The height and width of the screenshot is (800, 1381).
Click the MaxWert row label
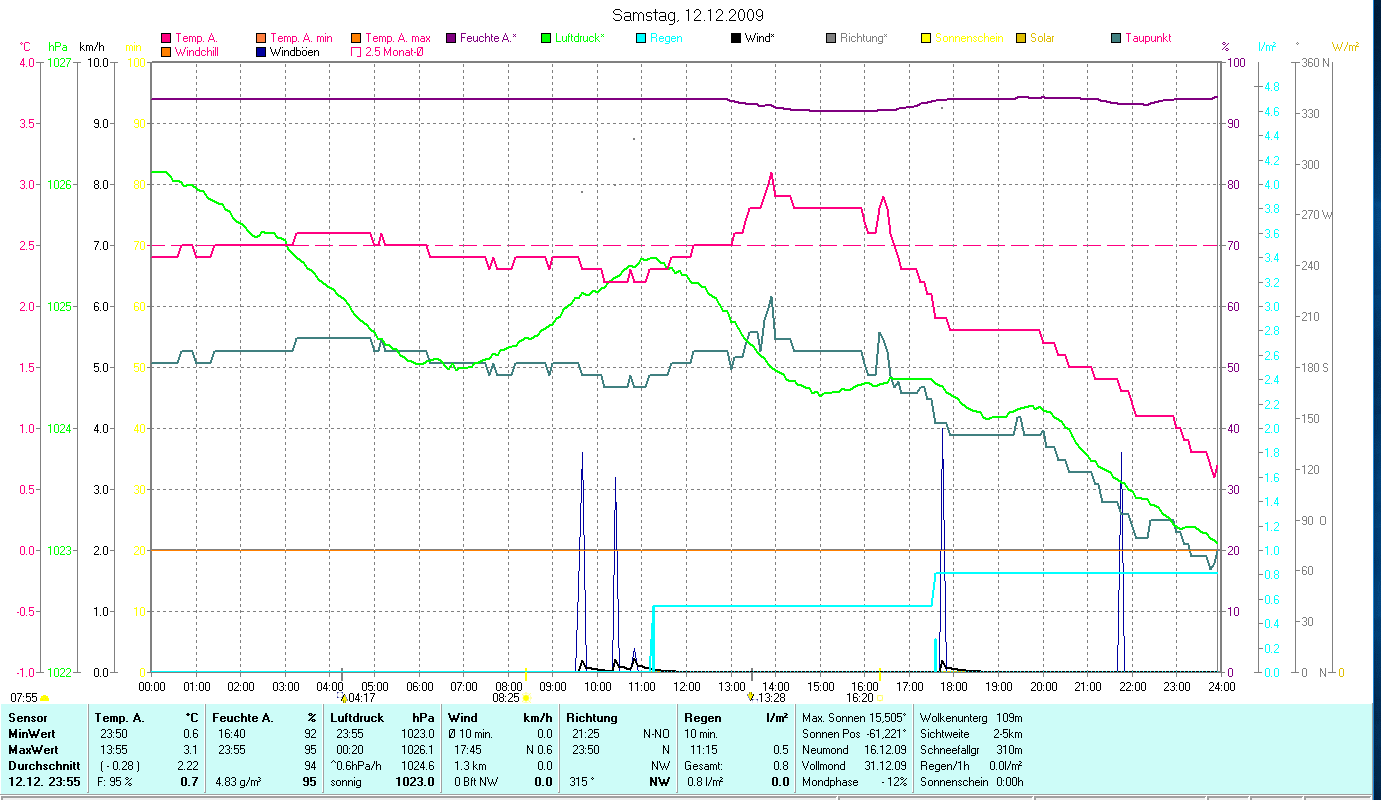pyautogui.click(x=34, y=750)
